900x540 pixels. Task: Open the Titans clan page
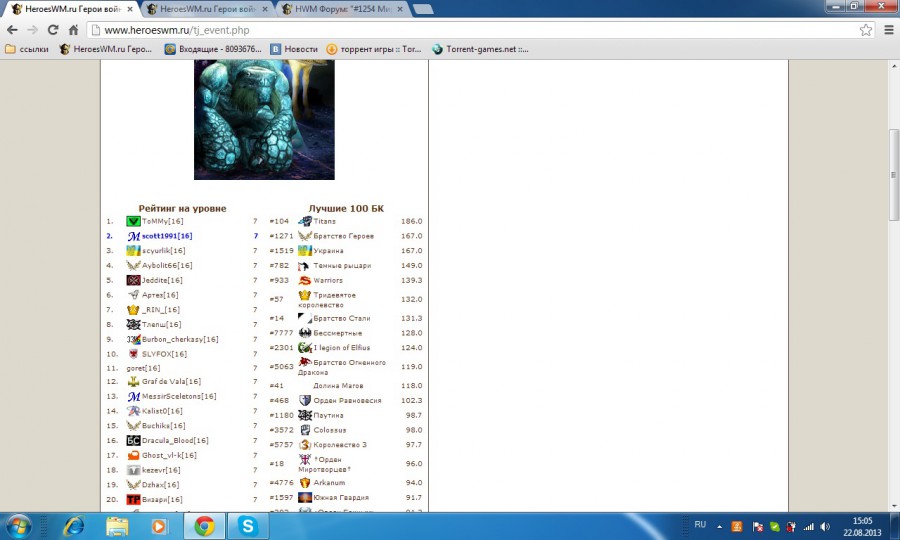pos(324,221)
